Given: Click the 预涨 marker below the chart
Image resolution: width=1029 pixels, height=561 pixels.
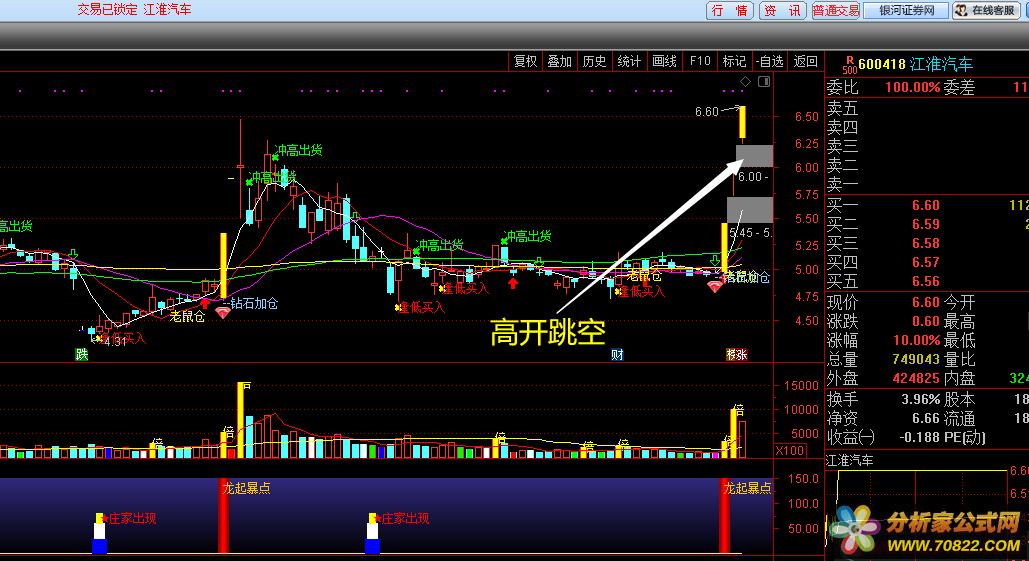Looking at the screenshot, I should tap(736, 355).
